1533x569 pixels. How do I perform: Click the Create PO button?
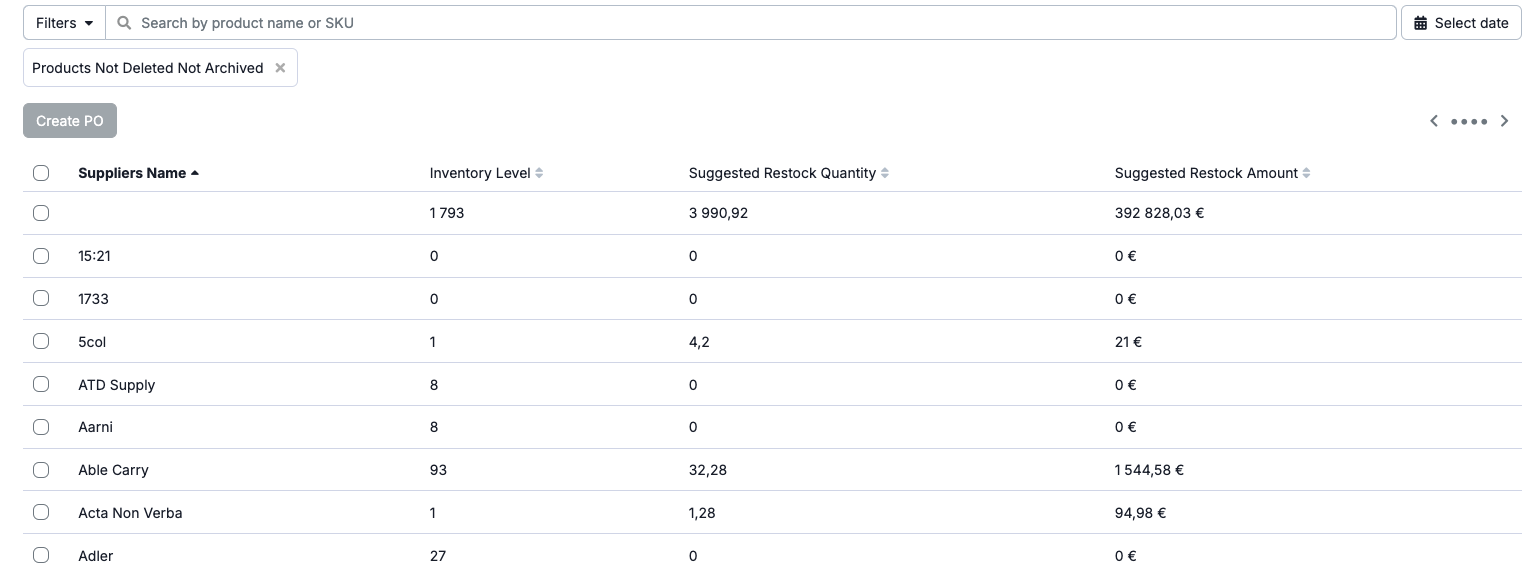(x=70, y=121)
